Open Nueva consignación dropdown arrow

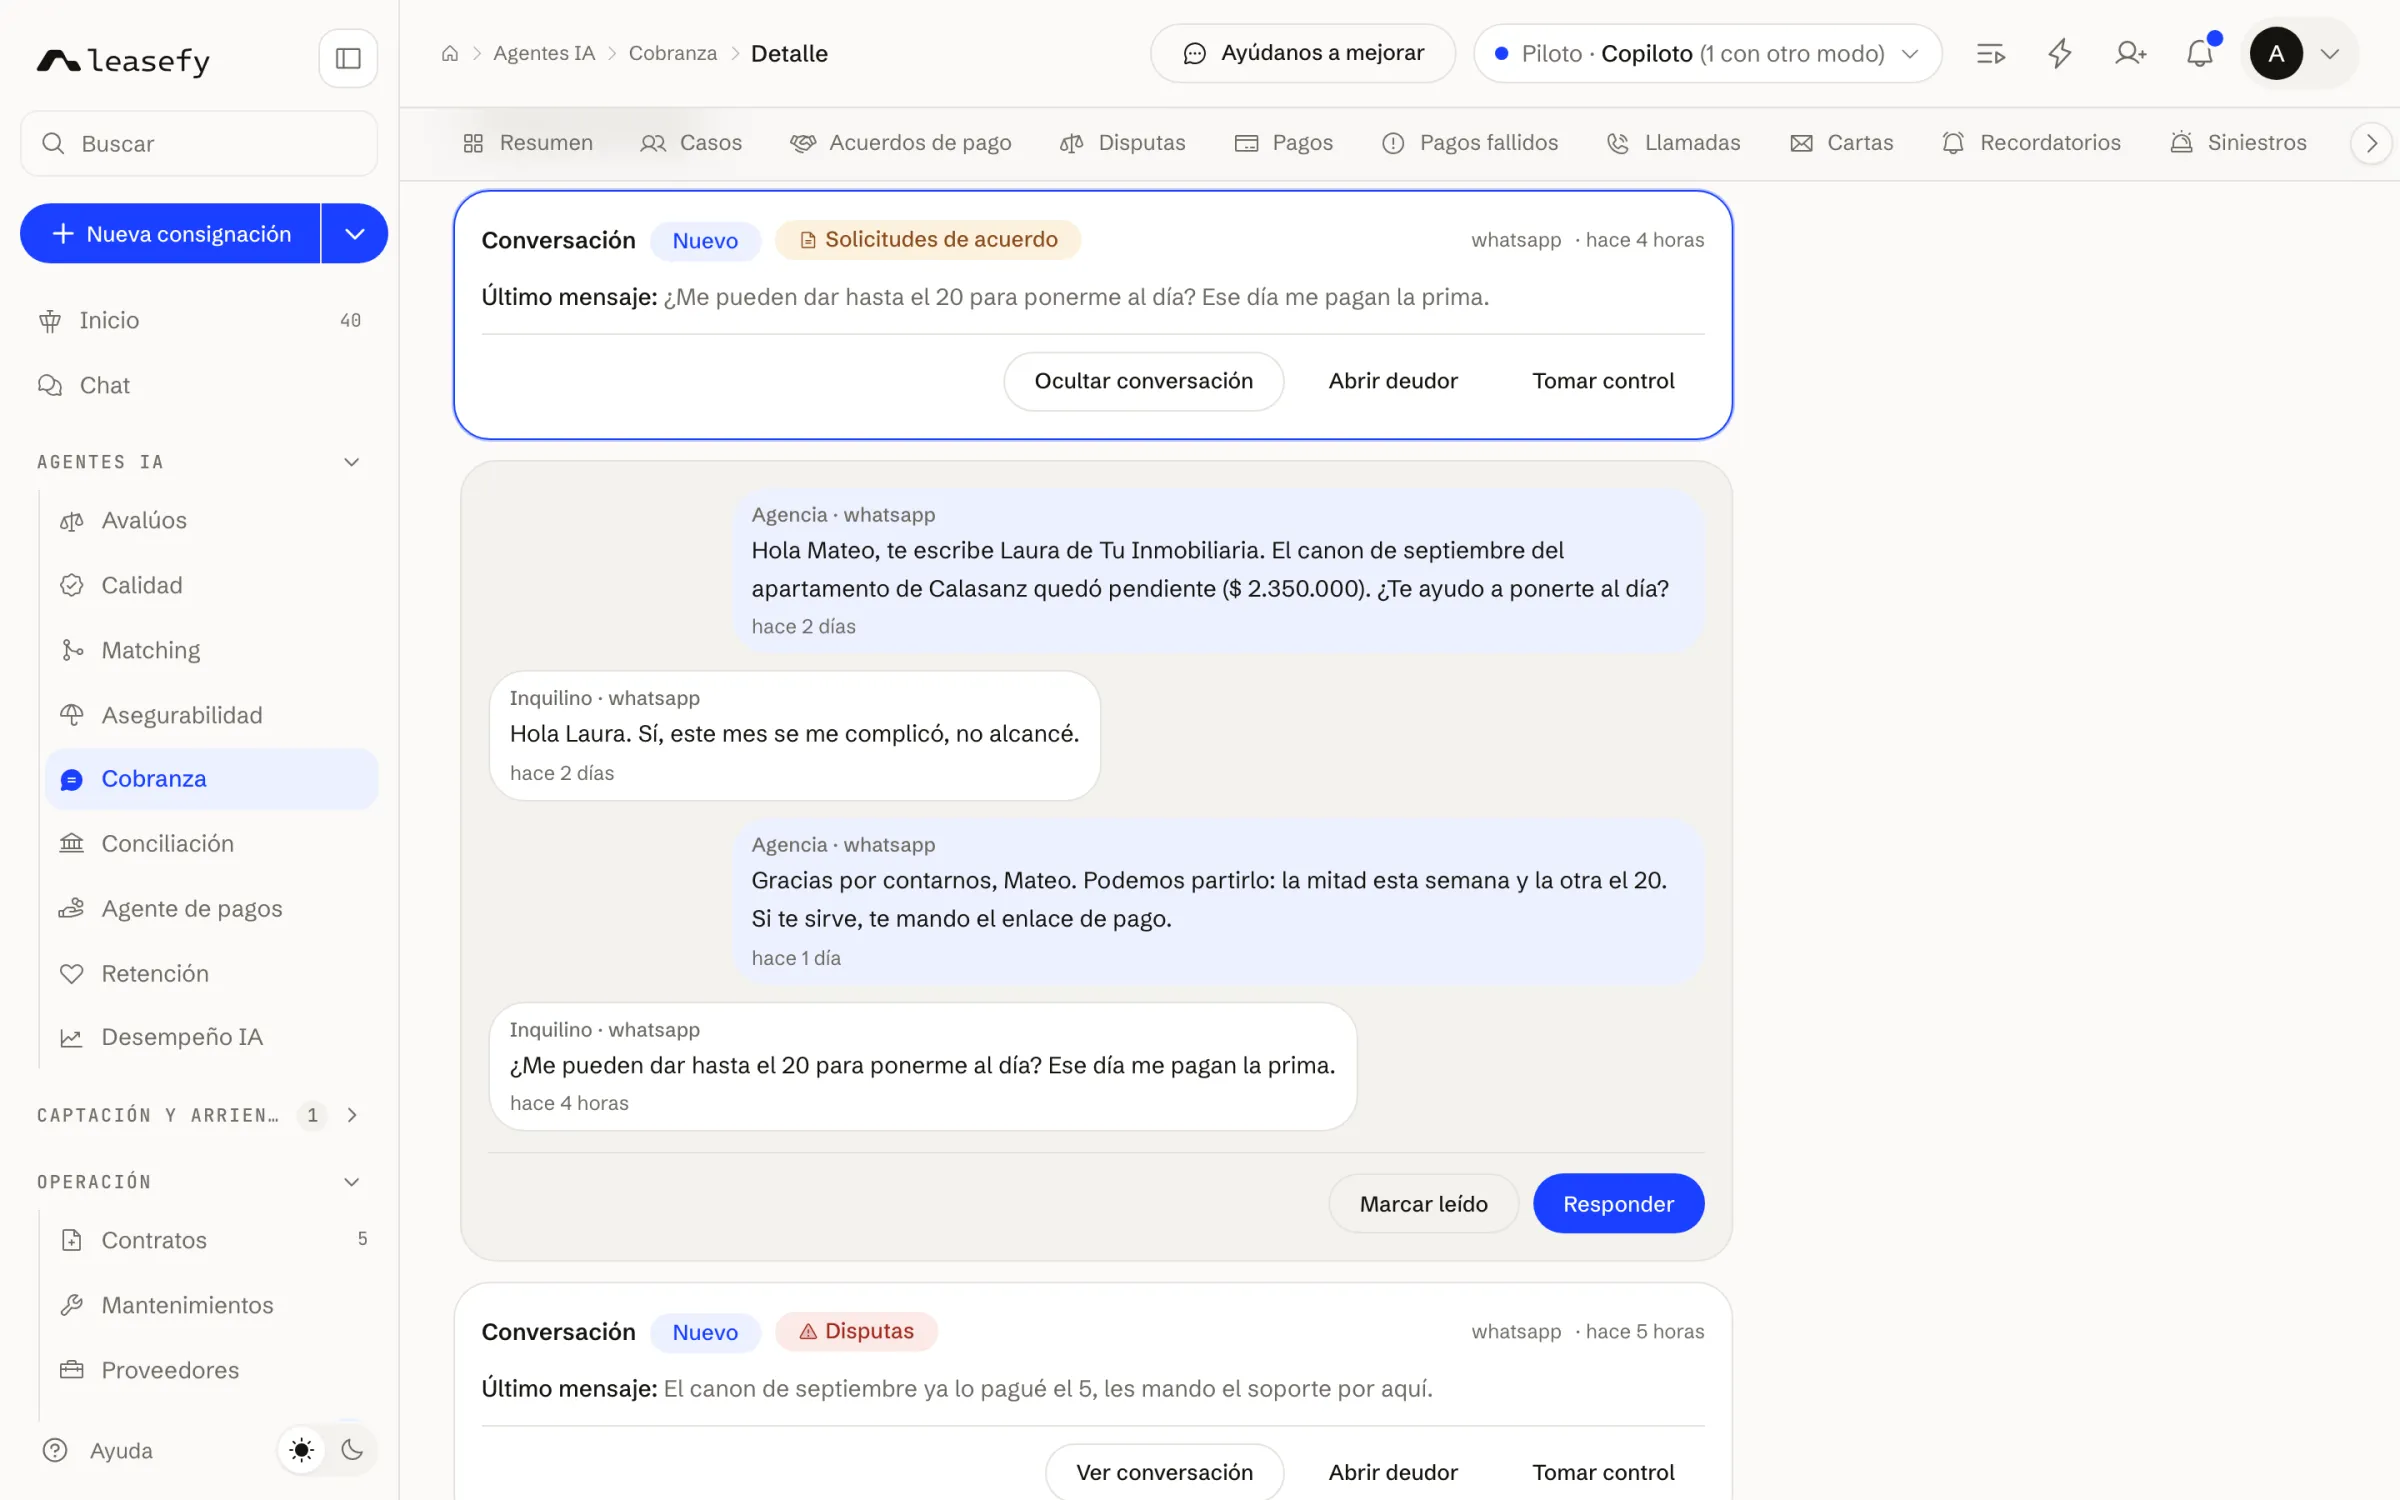pyautogui.click(x=355, y=234)
